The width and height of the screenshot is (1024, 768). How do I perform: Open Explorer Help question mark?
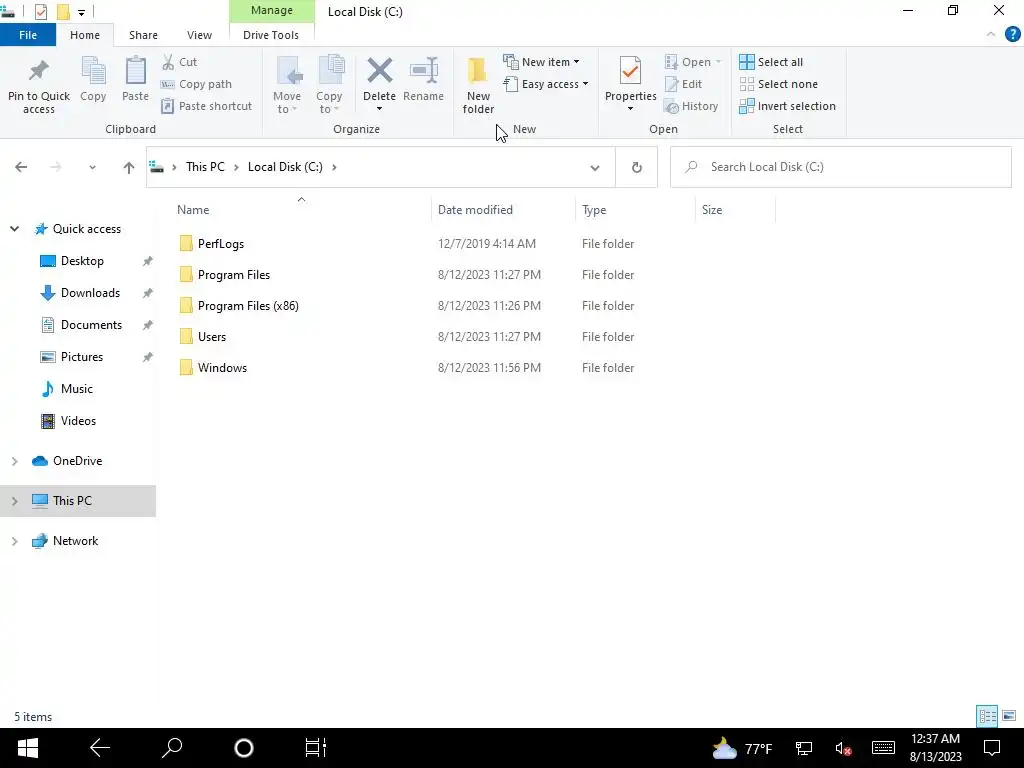coord(1012,35)
